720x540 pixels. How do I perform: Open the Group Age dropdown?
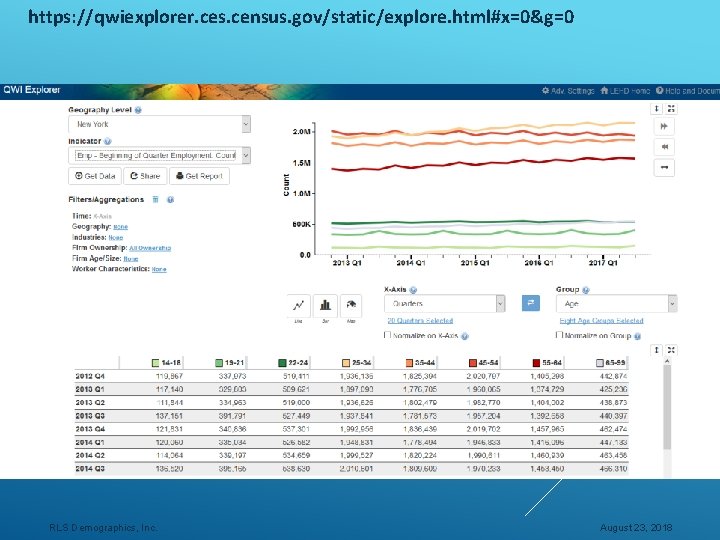pyautogui.click(x=616, y=304)
